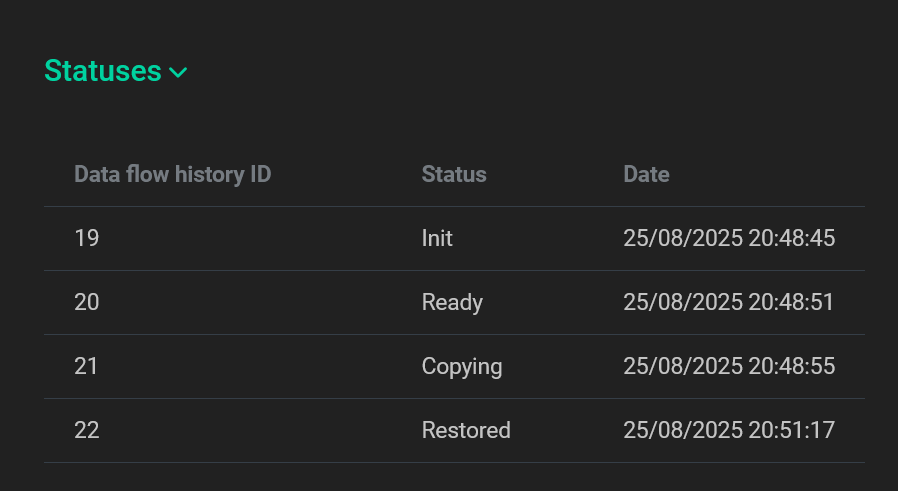This screenshot has width=898, height=491.
Task: Select history ID 22 cell
Action: pos(87,430)
